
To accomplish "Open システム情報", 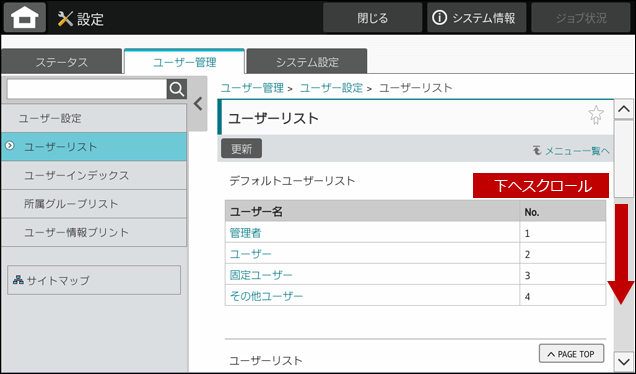I will [x=477, y=18].
